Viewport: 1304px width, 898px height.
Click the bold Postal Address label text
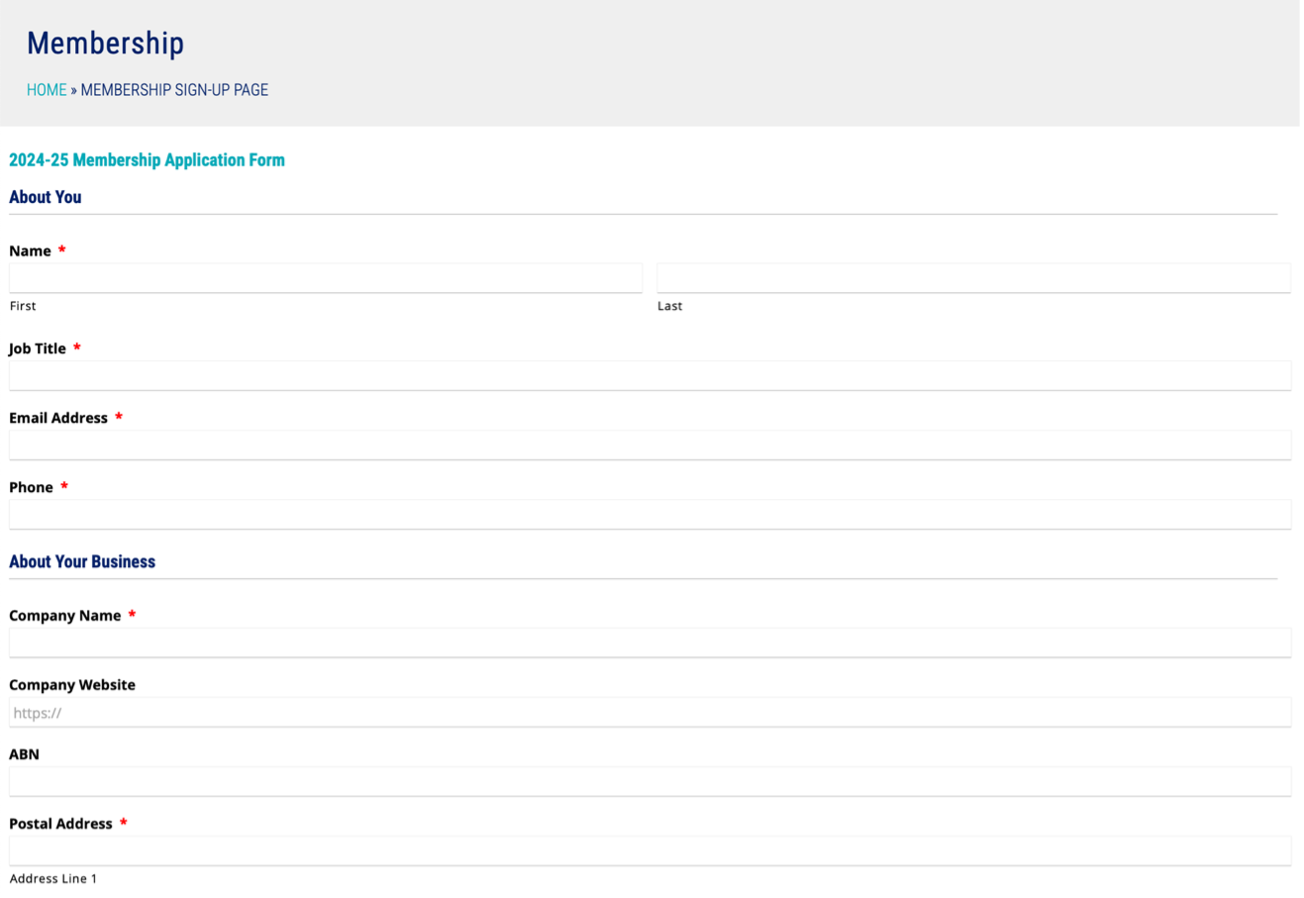click(x=60, y=824)
